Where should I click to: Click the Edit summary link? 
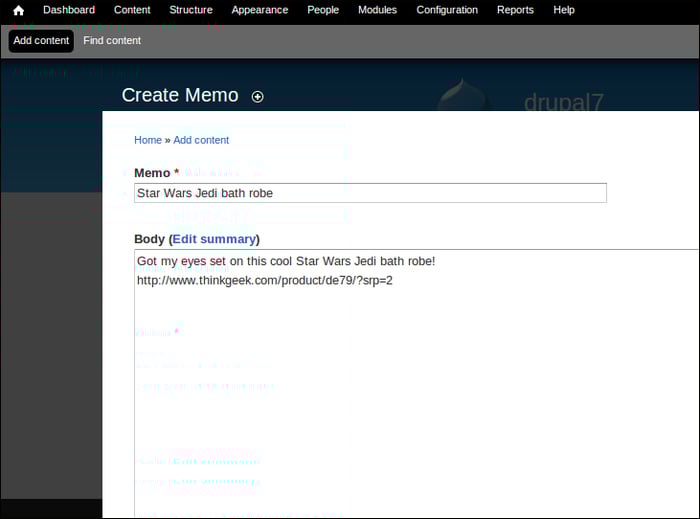click(214, 239)
